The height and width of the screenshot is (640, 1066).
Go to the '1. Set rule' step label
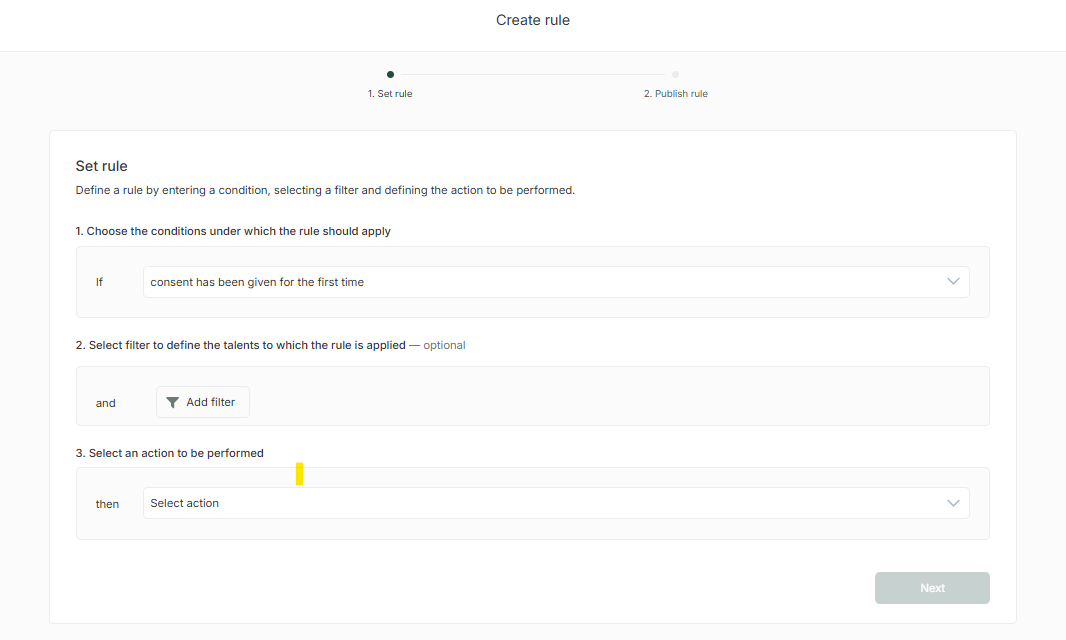point(390,94)
